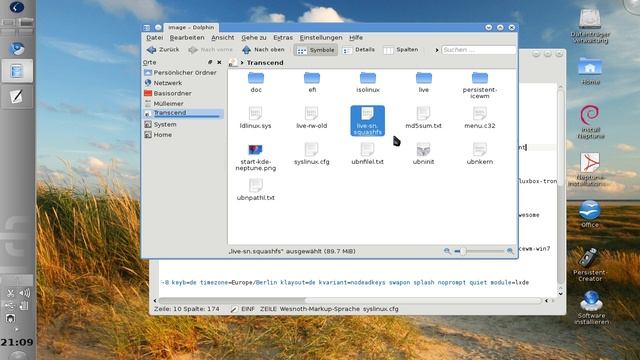Click the zoom in magnifier icon
This screenshot has height=360, width=640.
click(x=510, y=251)
